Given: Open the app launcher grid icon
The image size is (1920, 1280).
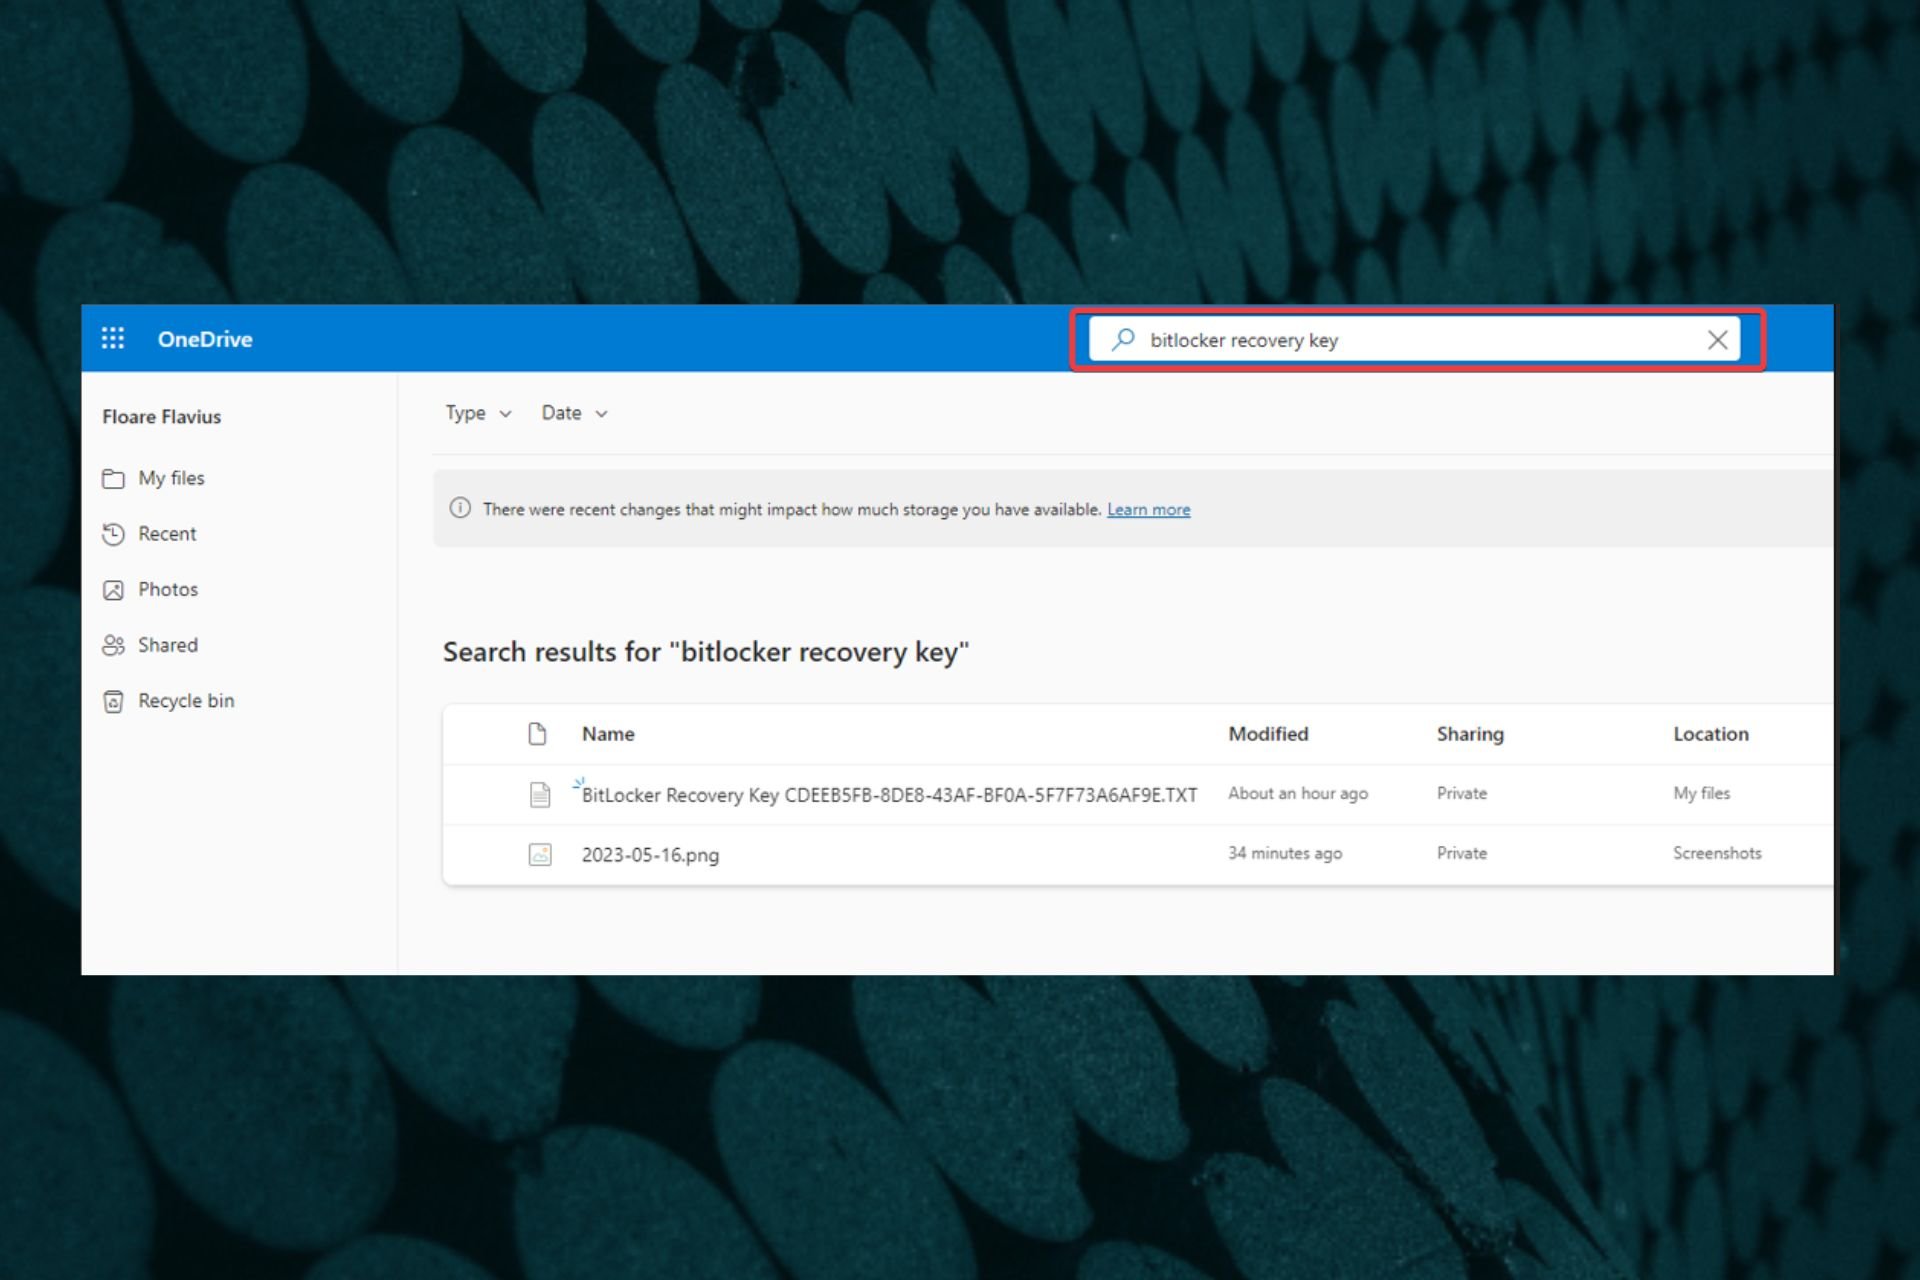Looking at the screenshot, I should [113, 339].
